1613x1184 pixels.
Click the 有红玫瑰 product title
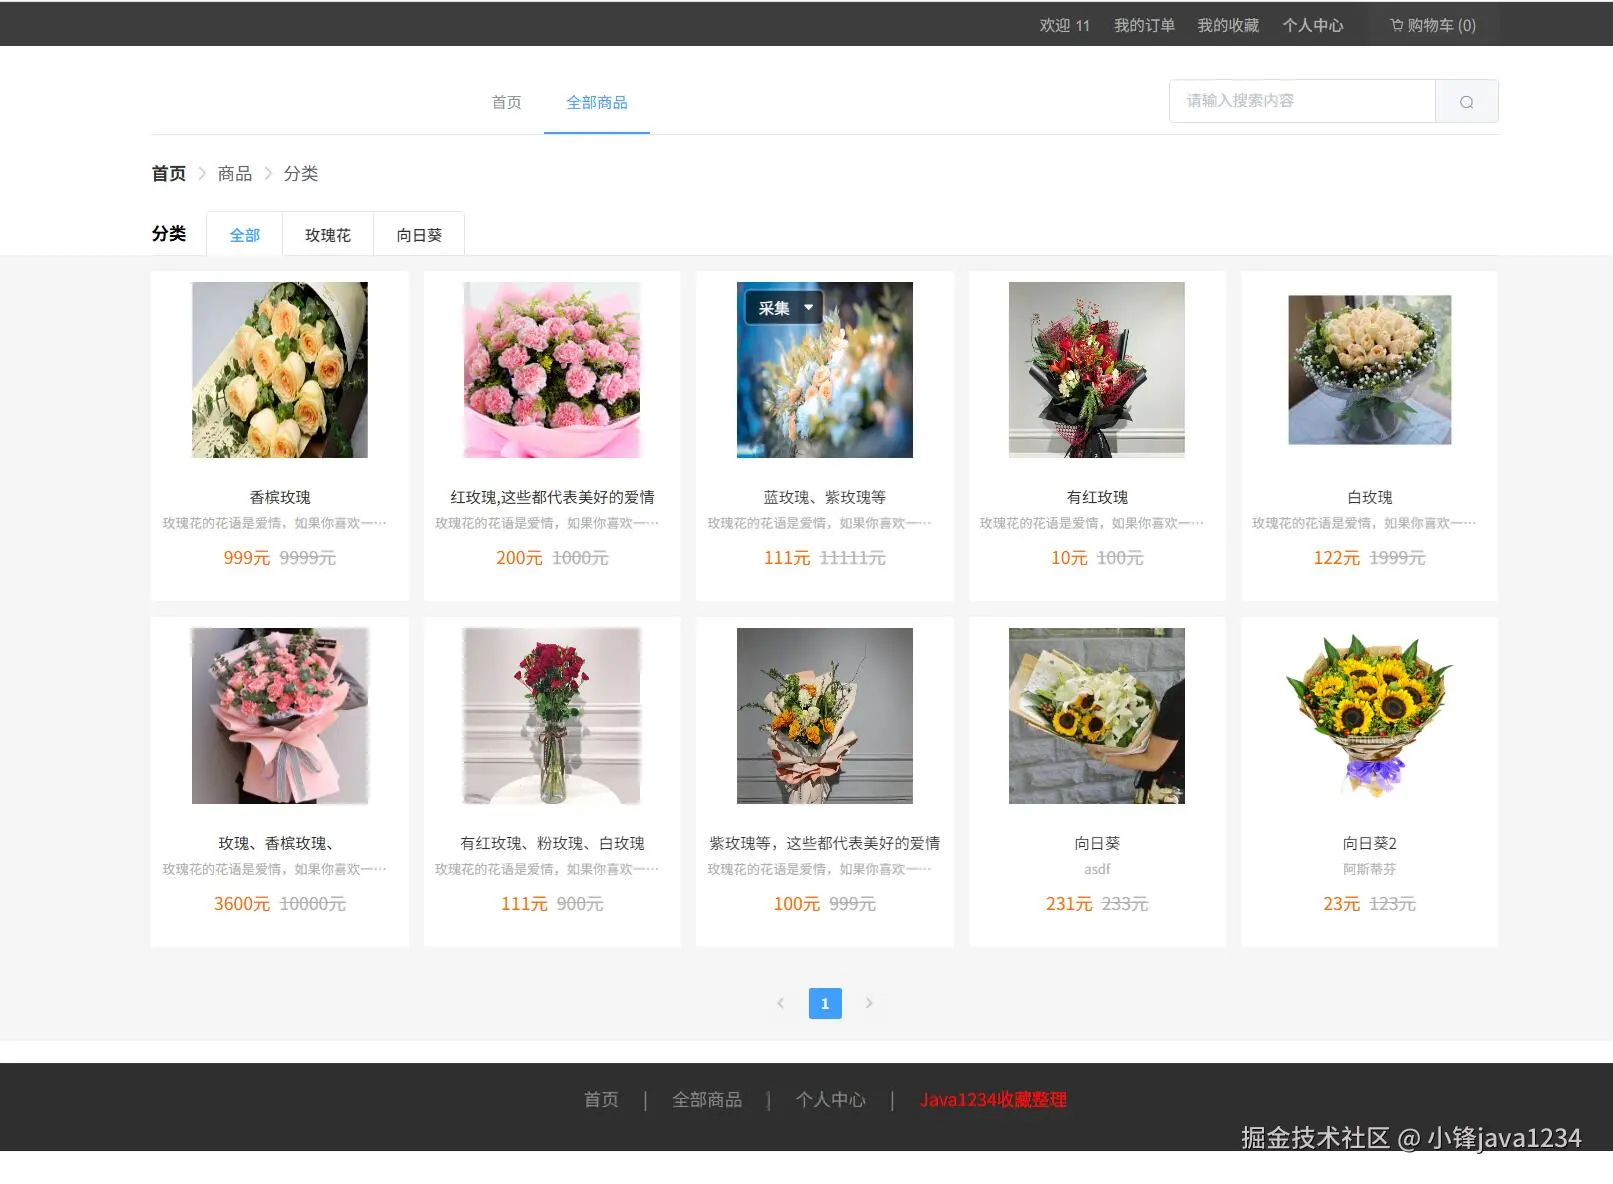(1097, 497)
